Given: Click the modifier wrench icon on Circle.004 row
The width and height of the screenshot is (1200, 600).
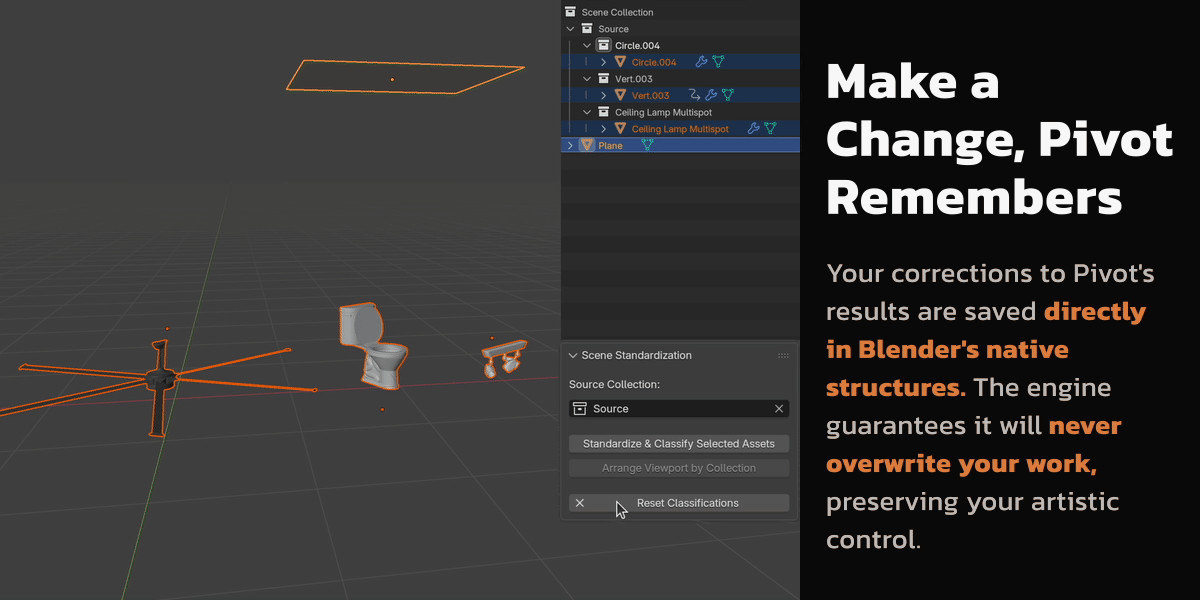Looking at the screenshot, I should (x=701, y=62).
